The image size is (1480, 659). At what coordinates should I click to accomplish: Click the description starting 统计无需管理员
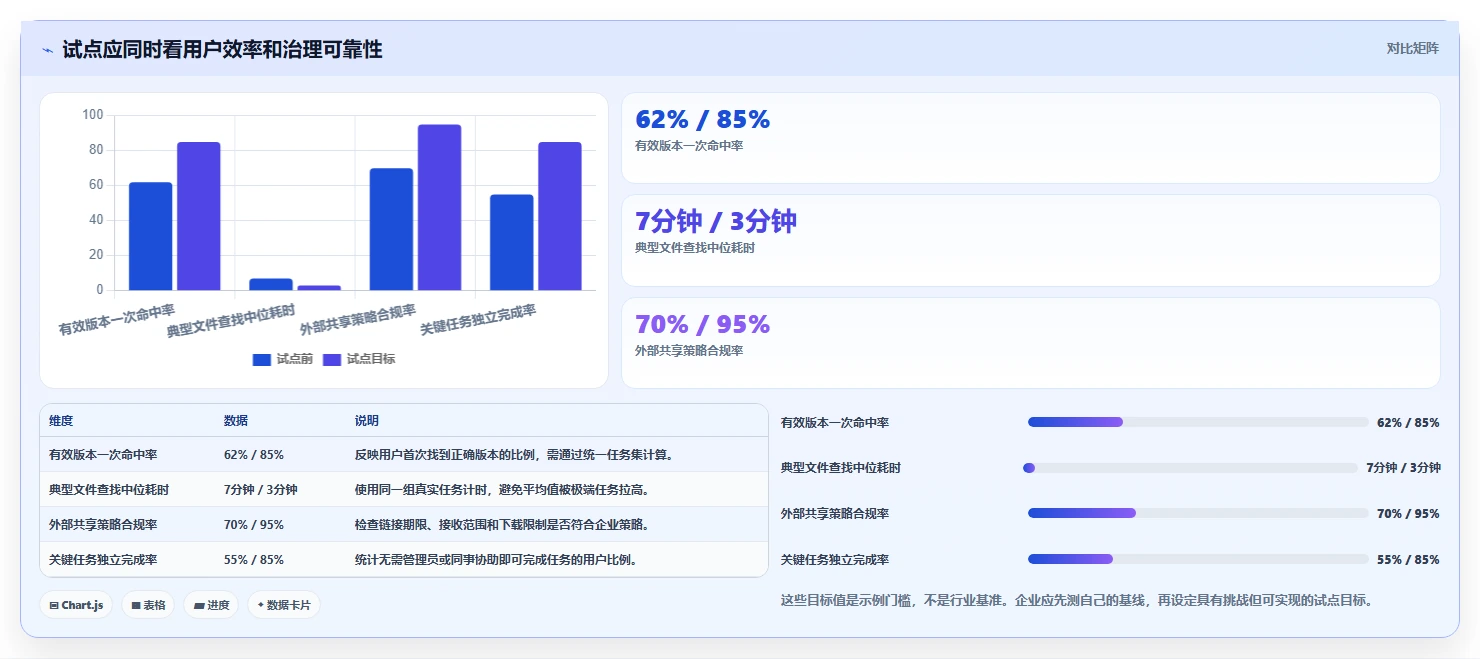coord(496,560)
